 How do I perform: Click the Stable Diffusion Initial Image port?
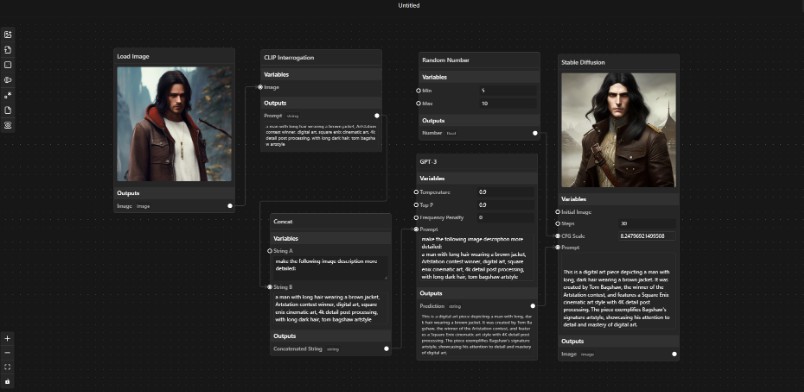click(x=557, y=211)
